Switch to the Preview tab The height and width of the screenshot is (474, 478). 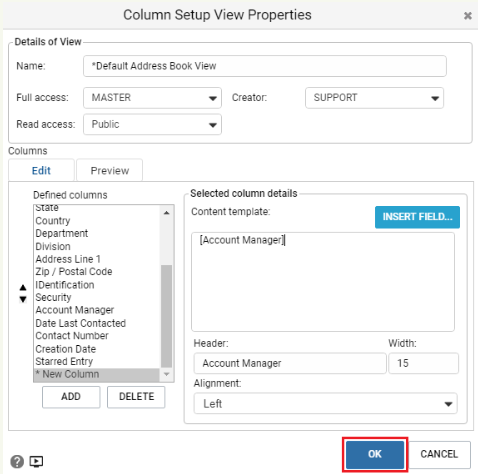[x=110, y=170]
